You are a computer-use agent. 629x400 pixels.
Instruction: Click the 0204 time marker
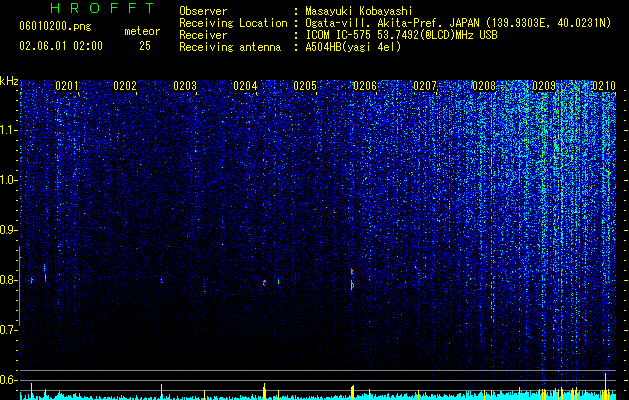point(245,85)
